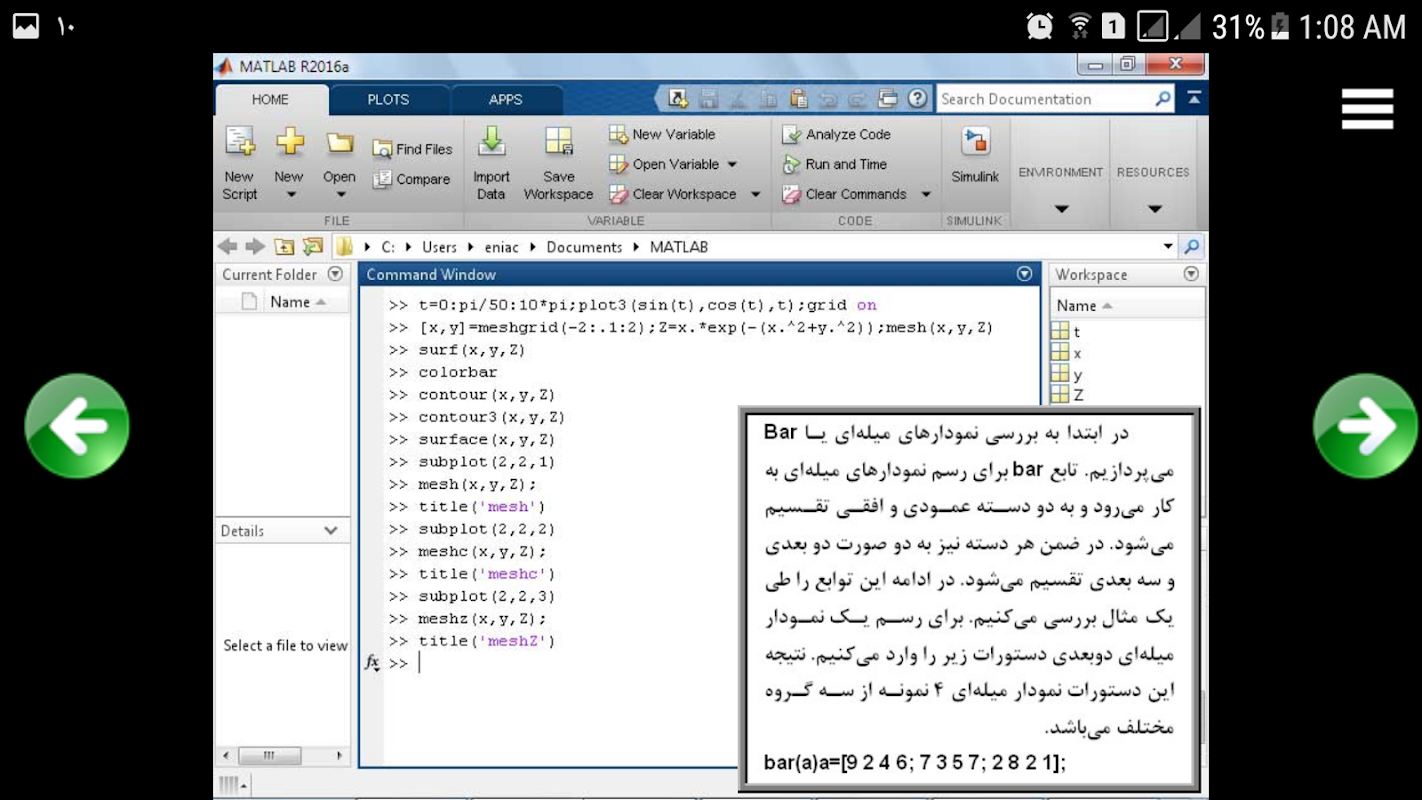Image resolution: width=1422 pixels, height=800 pixels.
Task: Click Users in the folder path
Action: pos(439,247)
